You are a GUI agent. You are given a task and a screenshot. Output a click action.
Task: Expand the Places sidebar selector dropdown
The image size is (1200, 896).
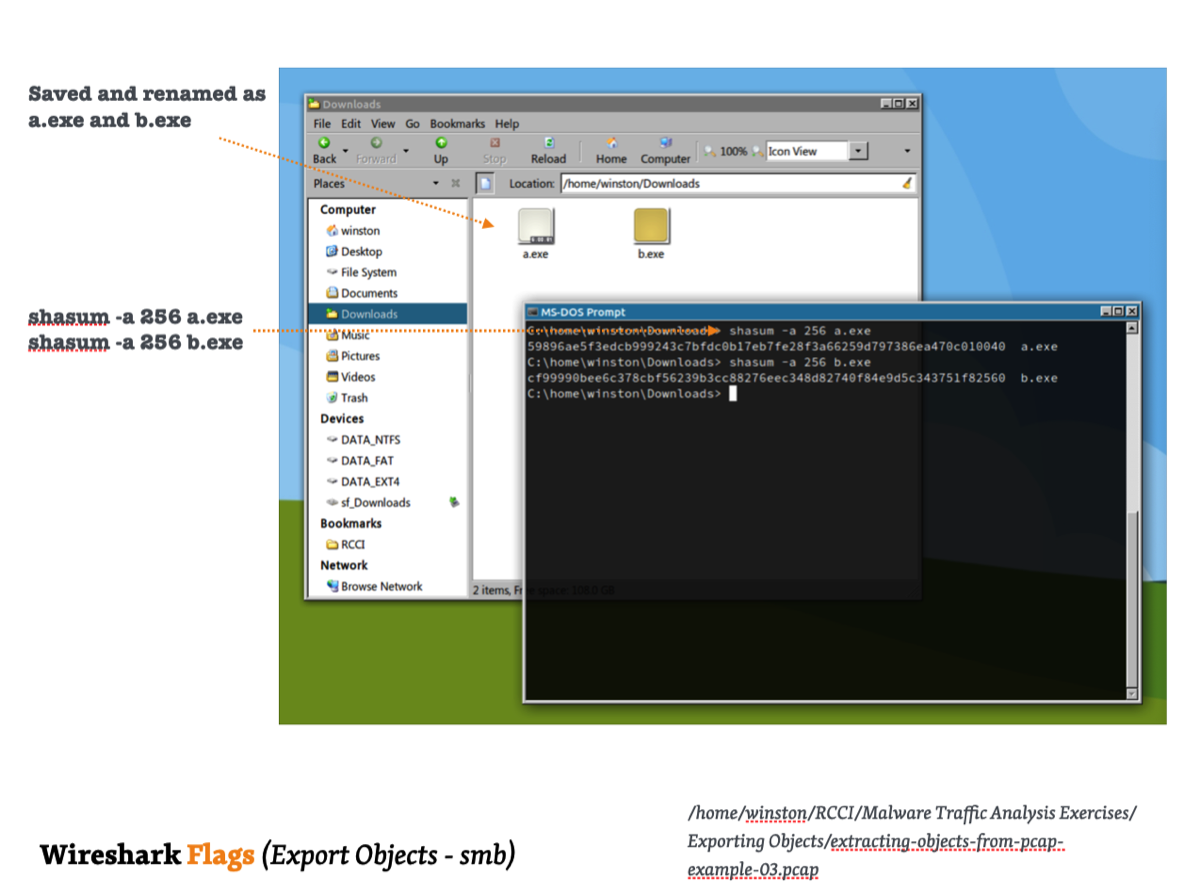click(436, 183)
